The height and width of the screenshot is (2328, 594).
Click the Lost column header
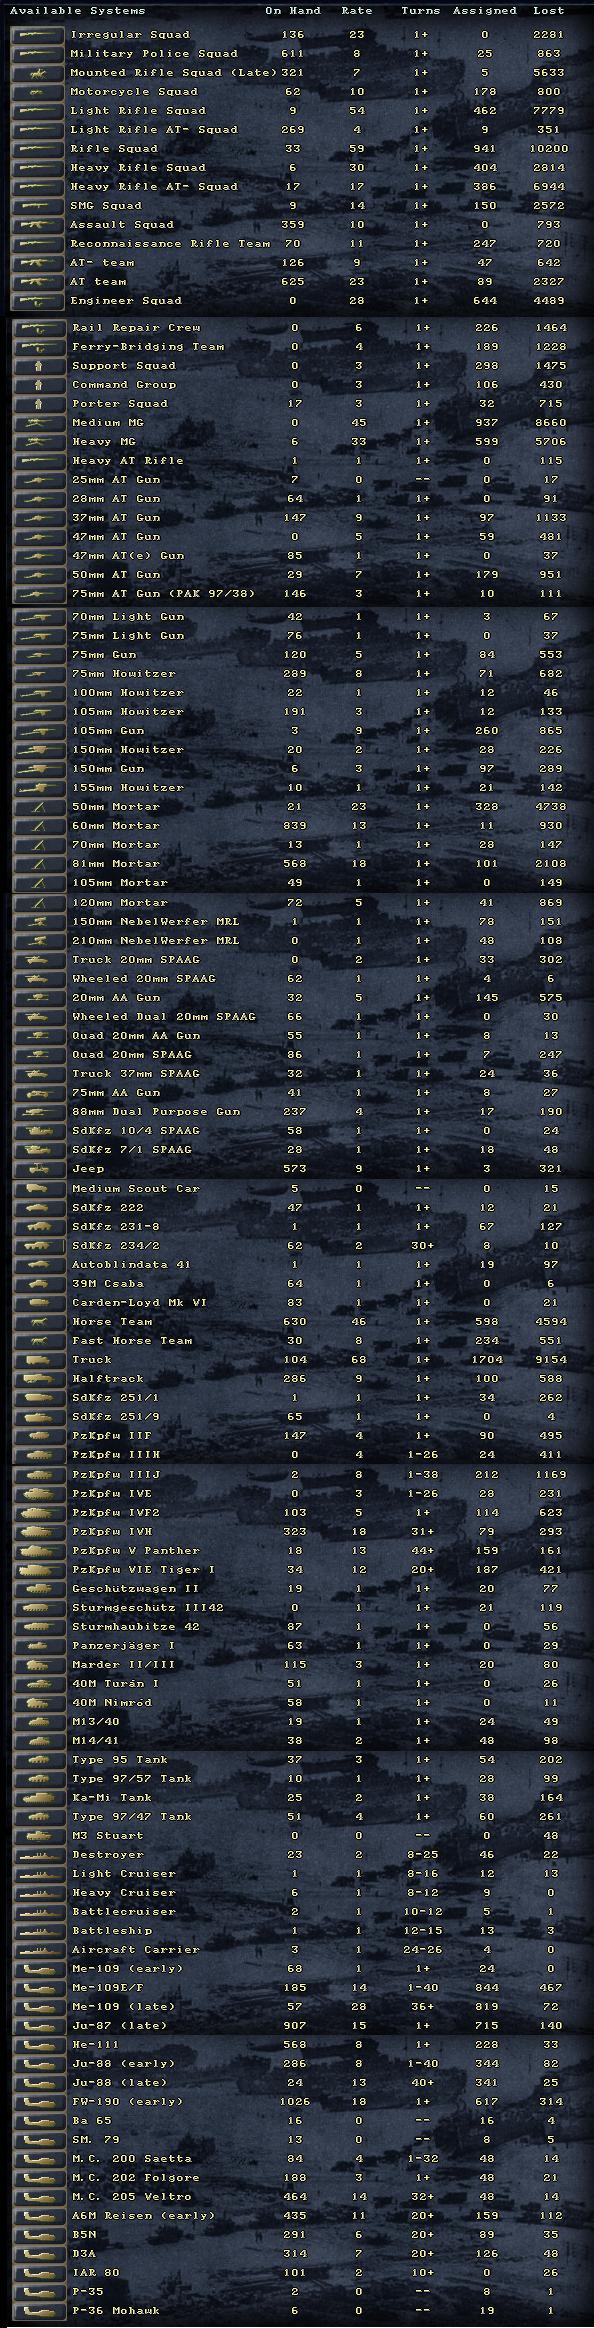tap(548, 11)
